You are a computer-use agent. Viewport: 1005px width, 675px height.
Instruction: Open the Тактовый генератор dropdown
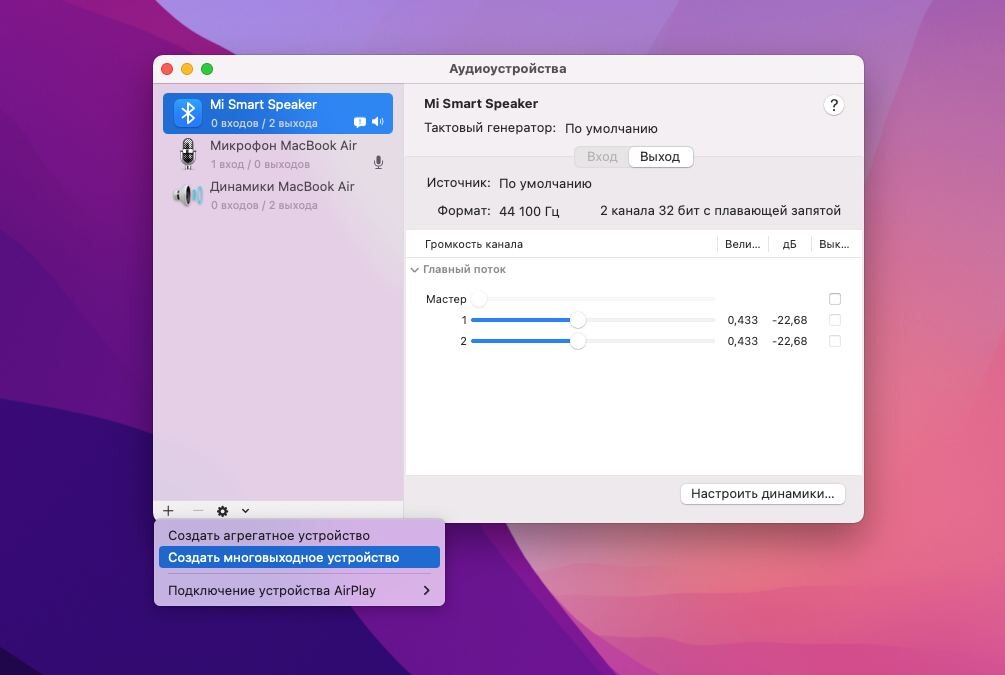[x=611, y=128]
